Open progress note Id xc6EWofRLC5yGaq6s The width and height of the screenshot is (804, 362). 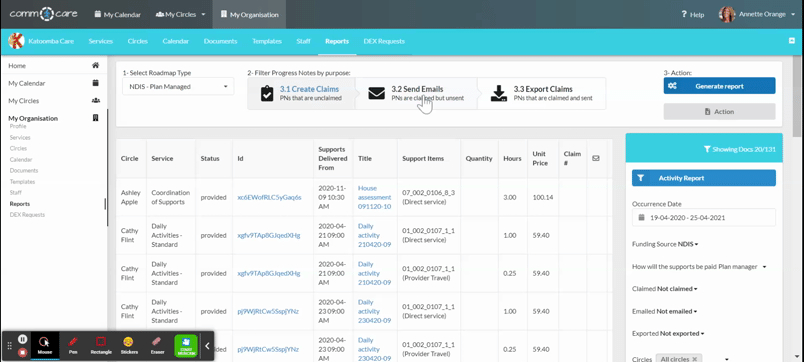point(269,197)
